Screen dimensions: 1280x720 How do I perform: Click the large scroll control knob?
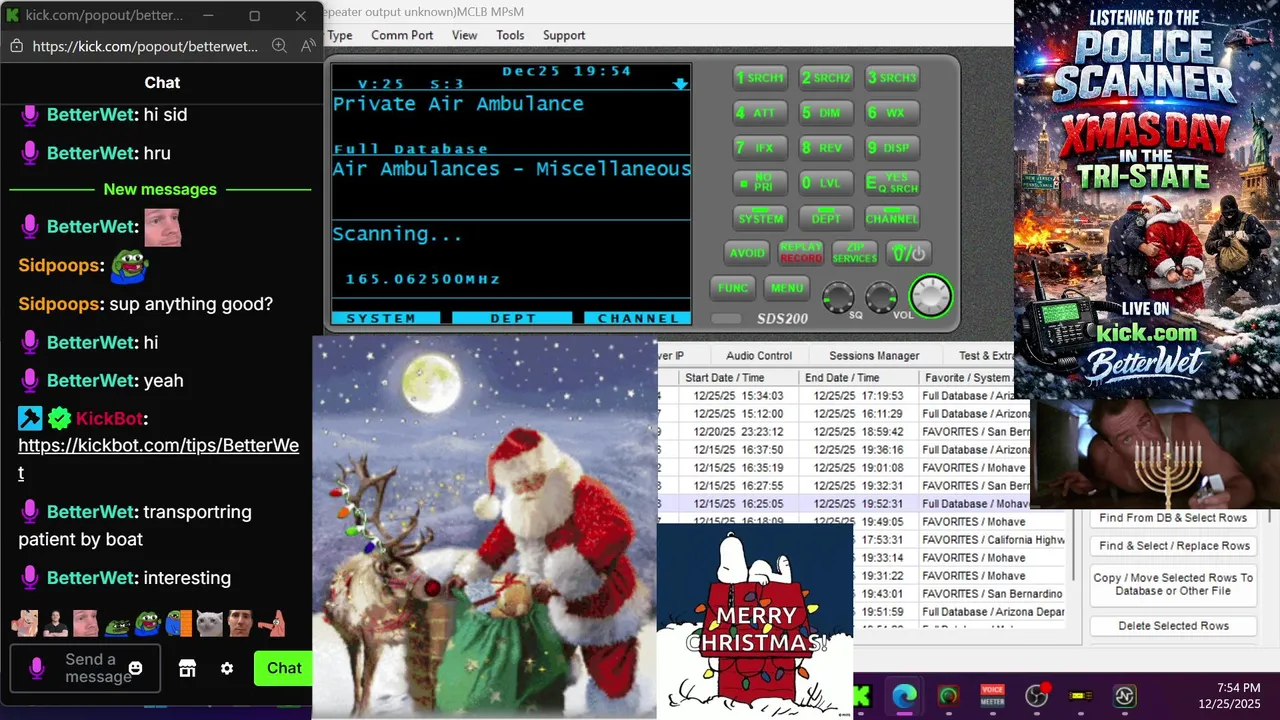point(931,296)
